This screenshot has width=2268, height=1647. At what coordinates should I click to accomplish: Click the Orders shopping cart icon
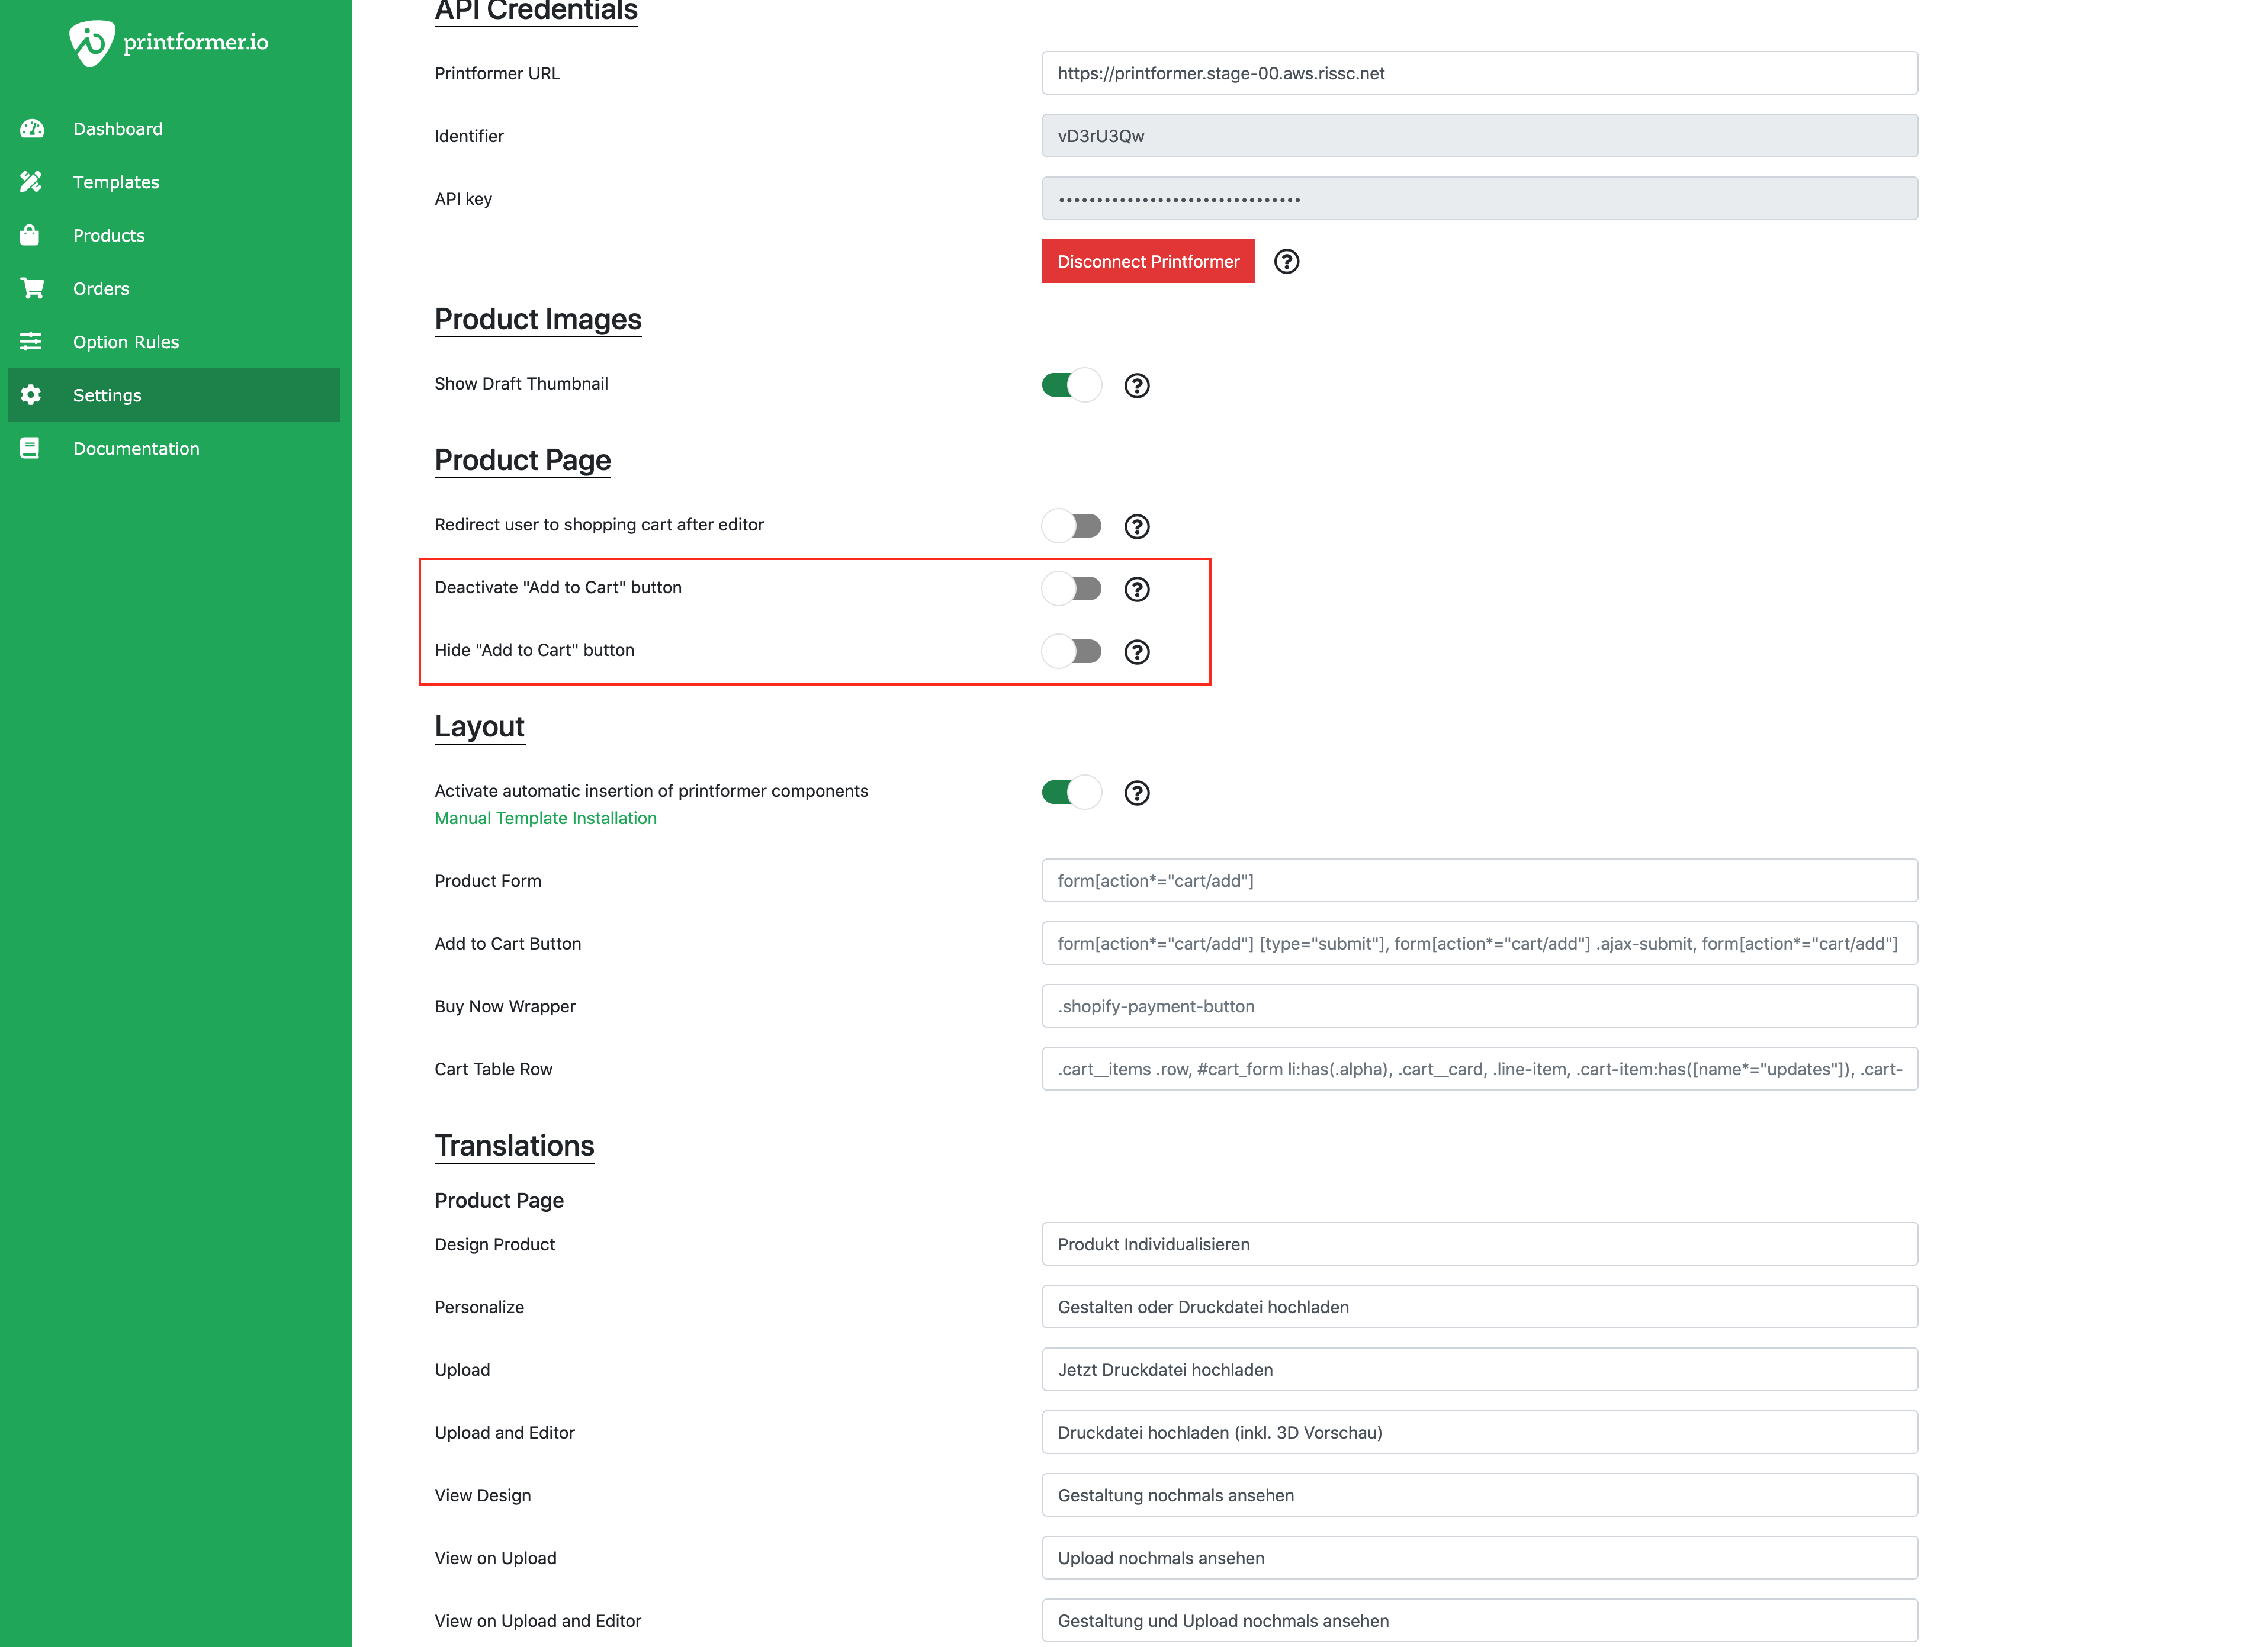[x=32, y=289]
